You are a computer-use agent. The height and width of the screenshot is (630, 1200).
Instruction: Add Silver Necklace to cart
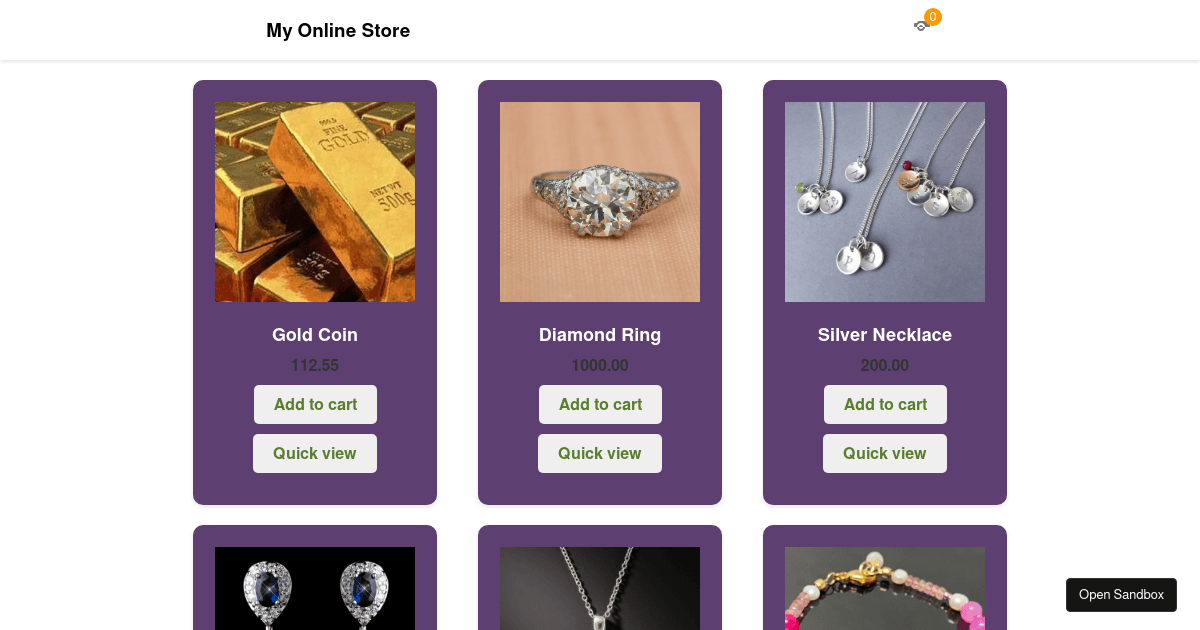(x=885, y=404)
